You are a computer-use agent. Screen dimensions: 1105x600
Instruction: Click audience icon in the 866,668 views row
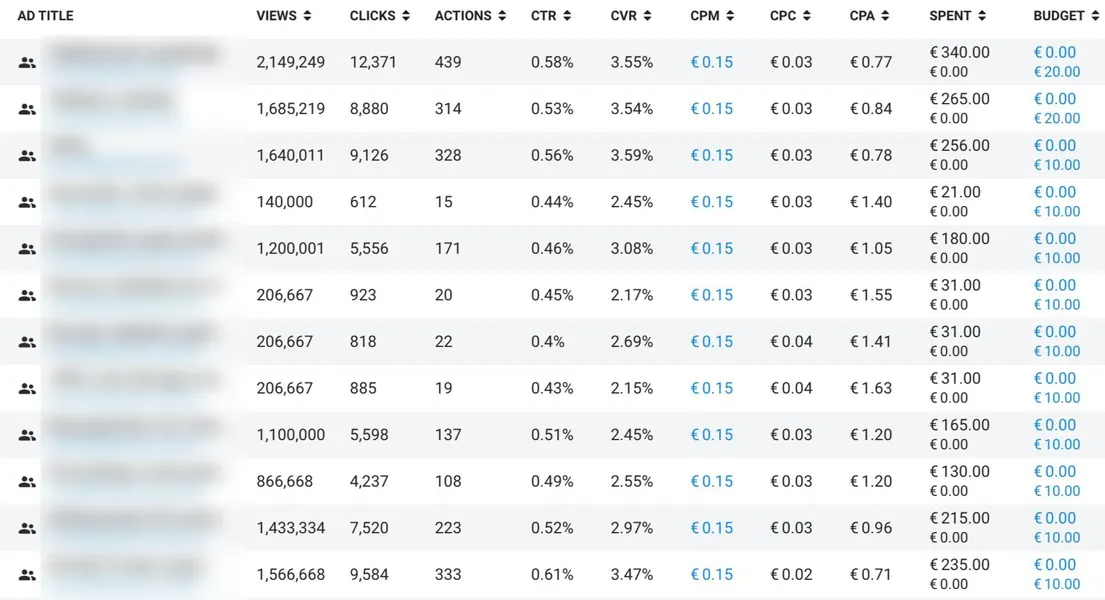click(x=27, y=482)
